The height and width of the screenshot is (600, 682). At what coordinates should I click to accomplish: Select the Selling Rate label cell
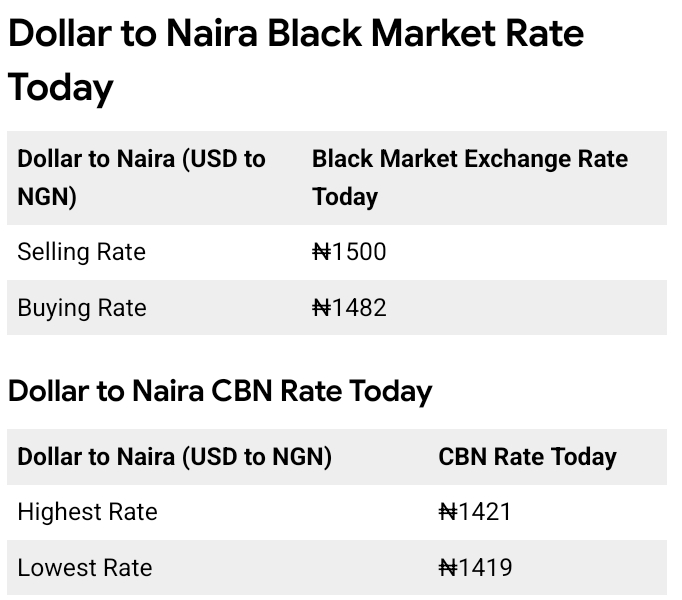click(82, 252)
